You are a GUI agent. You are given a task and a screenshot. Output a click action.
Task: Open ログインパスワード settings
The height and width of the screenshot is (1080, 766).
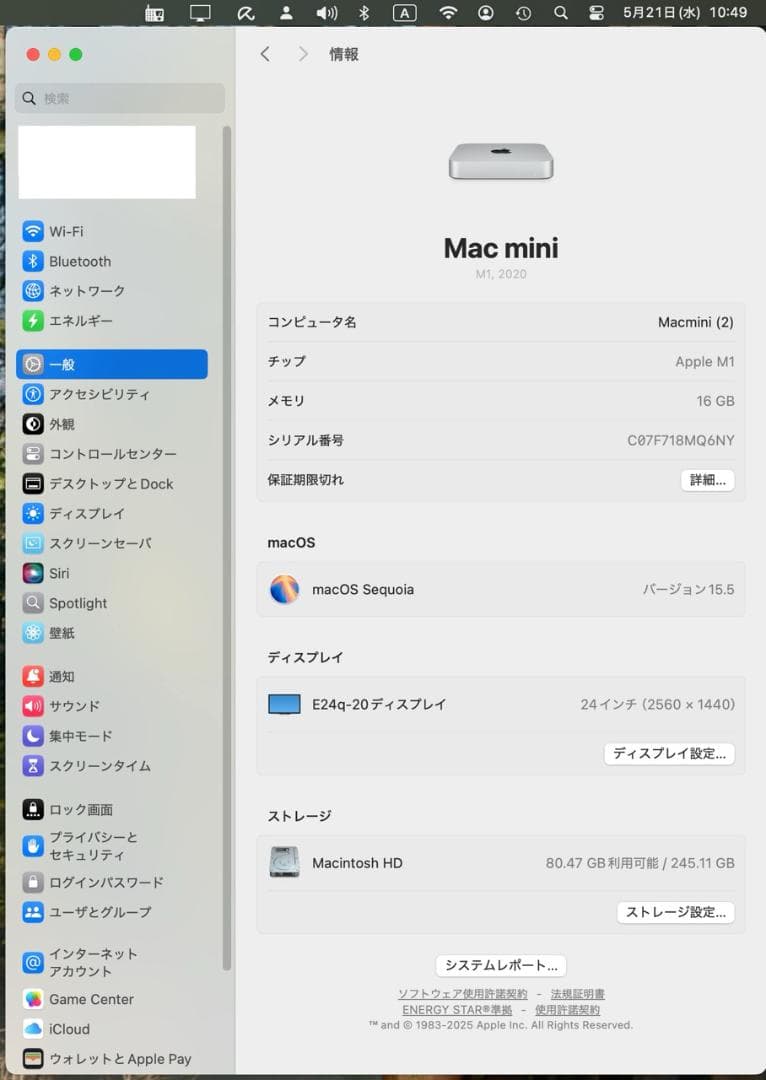point(112,882)
